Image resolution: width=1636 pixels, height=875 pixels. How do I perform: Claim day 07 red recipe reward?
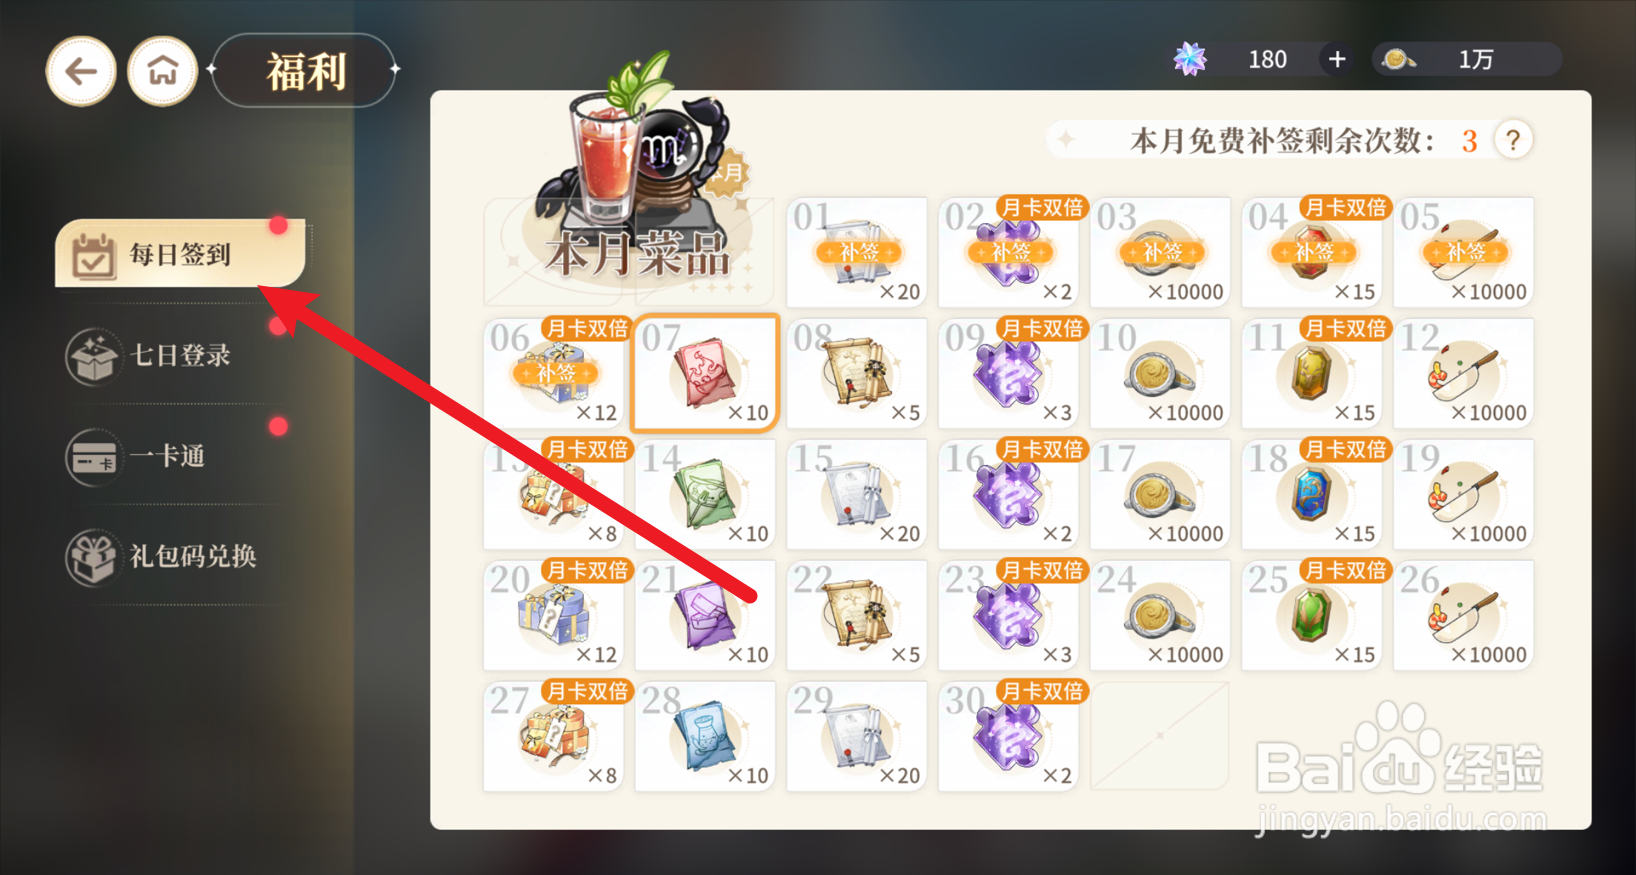[x=706, y=373]
